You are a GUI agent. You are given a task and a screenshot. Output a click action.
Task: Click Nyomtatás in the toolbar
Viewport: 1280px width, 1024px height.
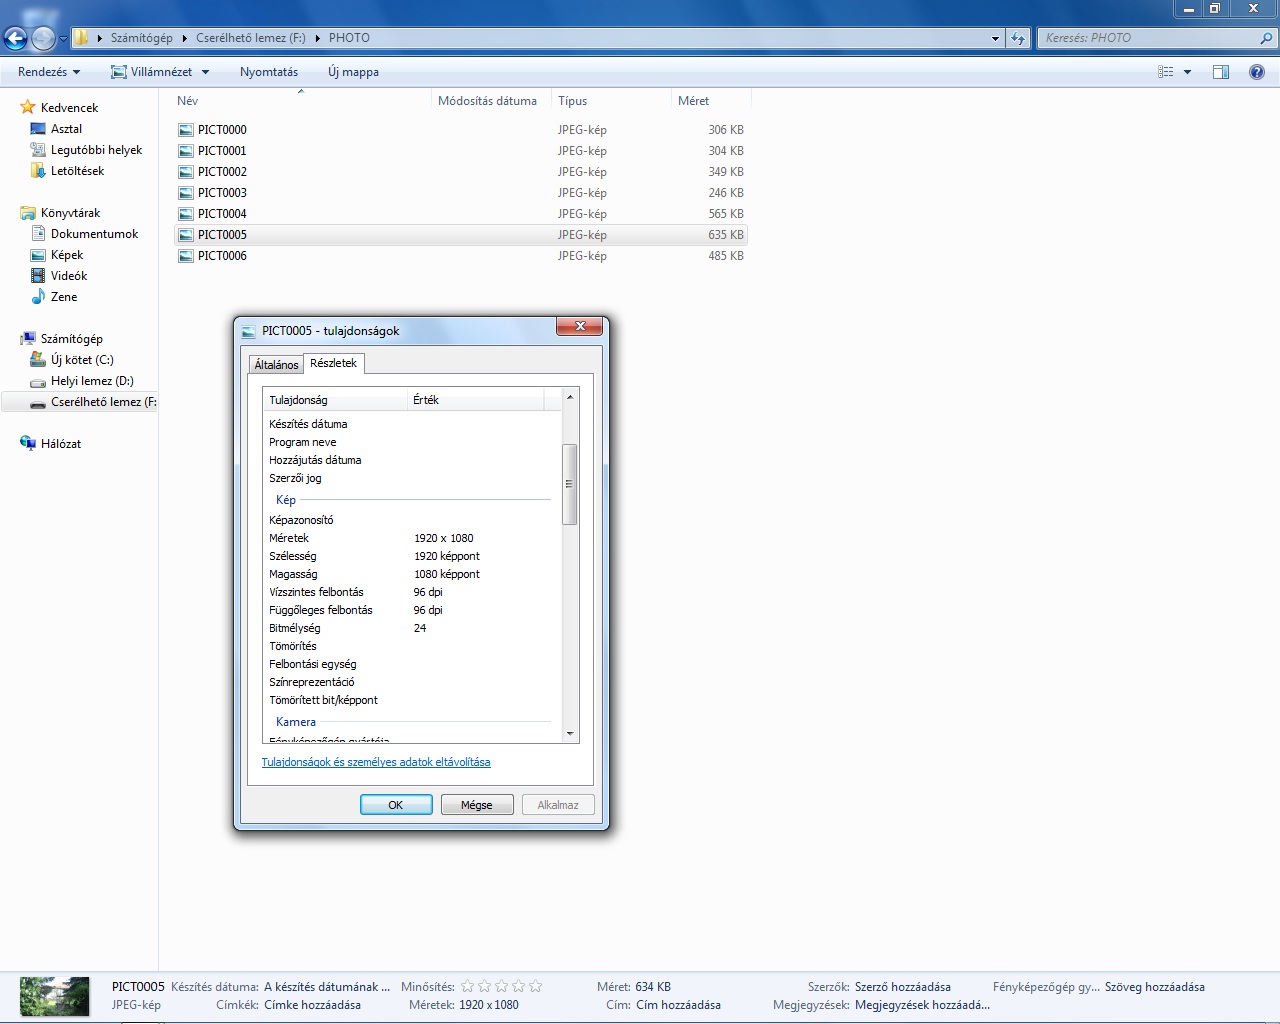[x=269, y=72]
